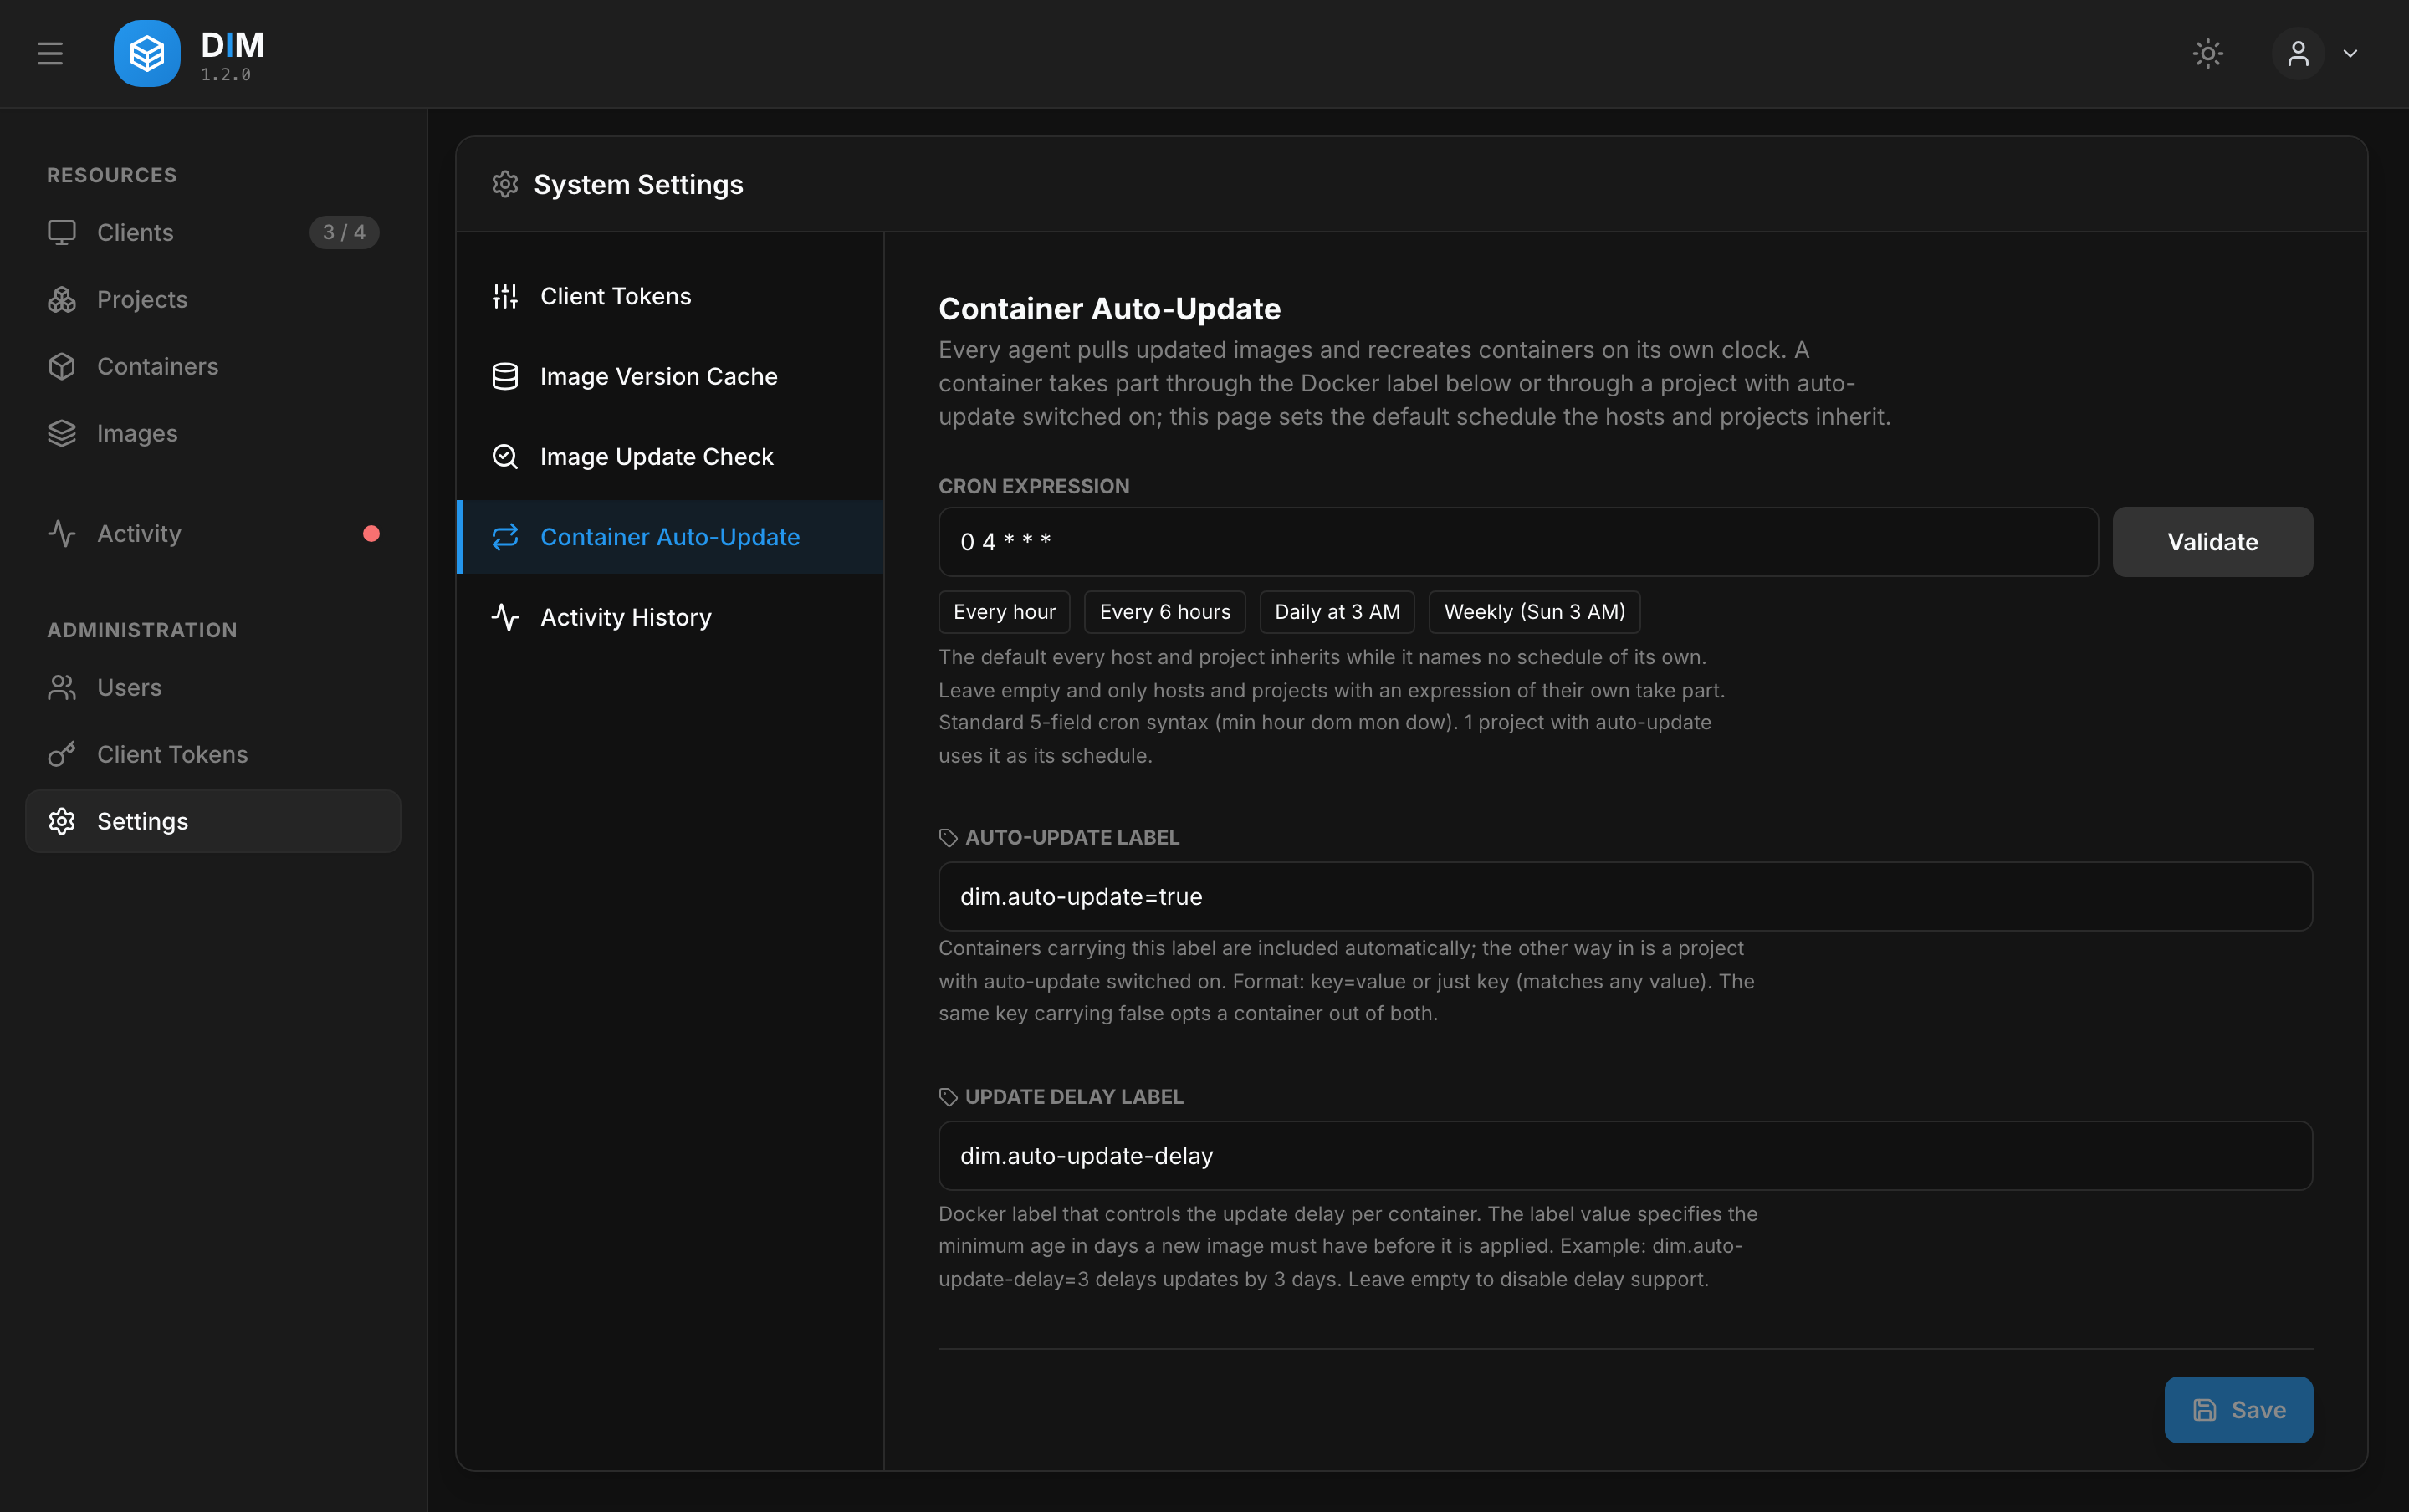The height and width of the screenshot is (1512, 2409).
Task: Open Activity History settings tab
Action: (670, 617)
